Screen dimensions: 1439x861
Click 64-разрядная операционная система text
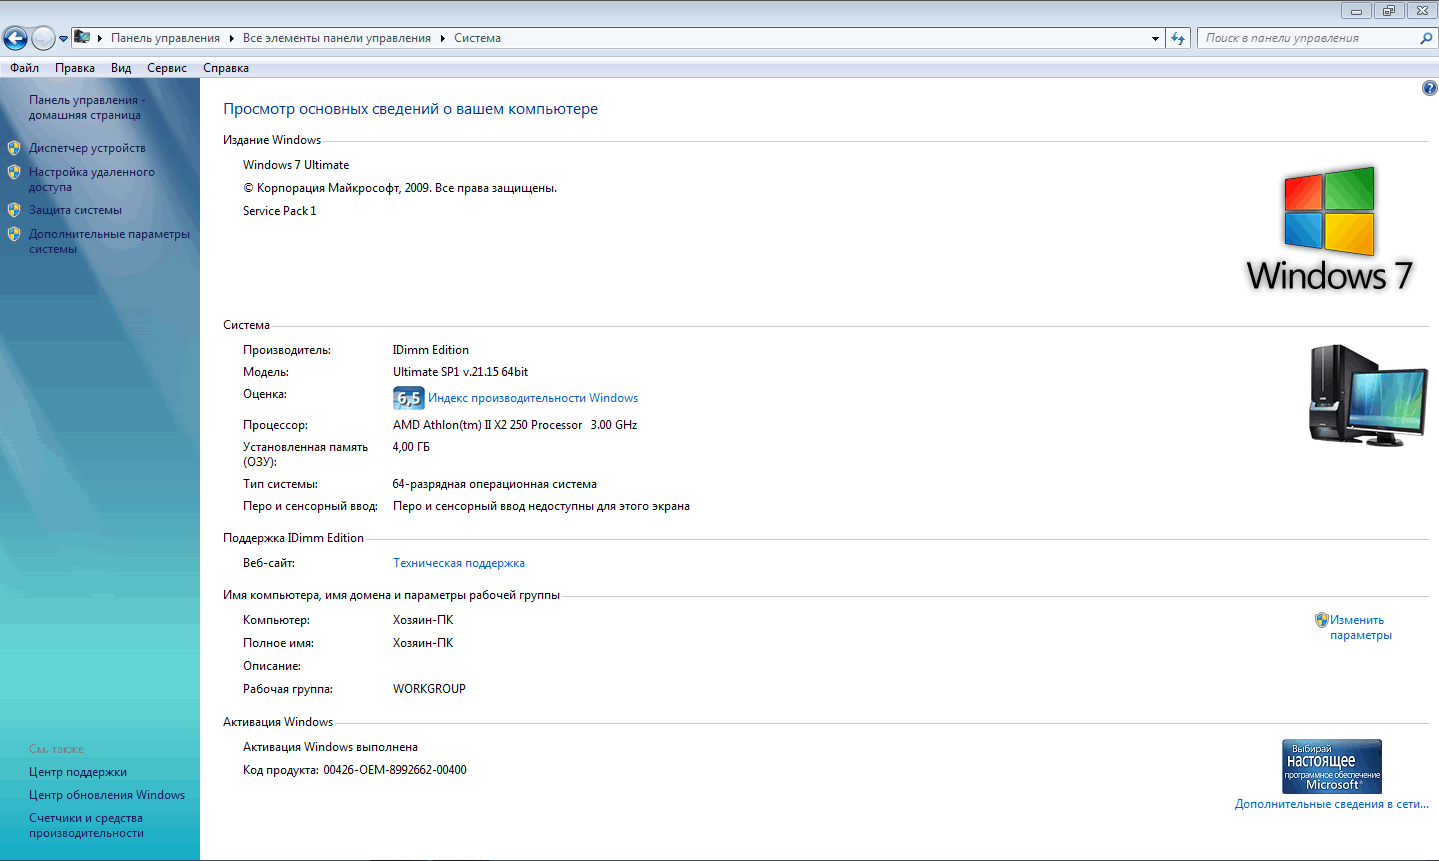(x=494, y=484)
